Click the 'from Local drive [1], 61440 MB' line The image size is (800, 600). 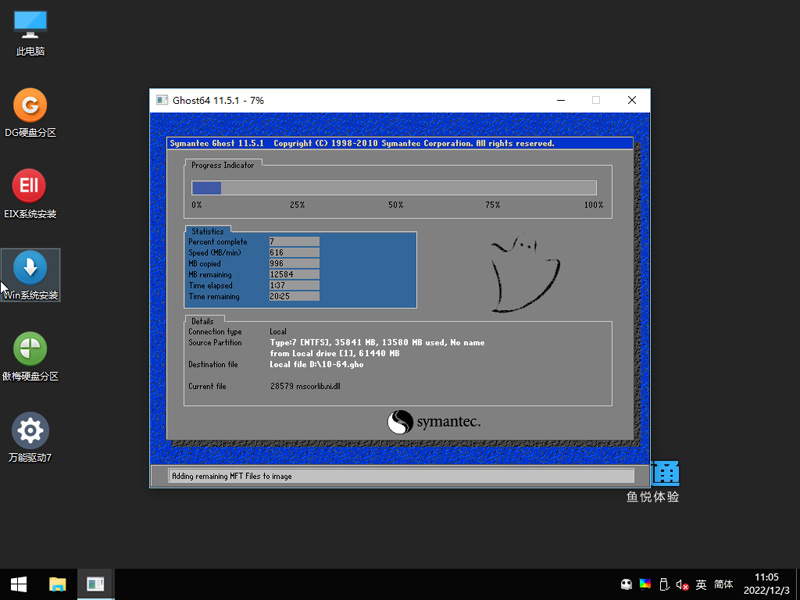(335, 354)
